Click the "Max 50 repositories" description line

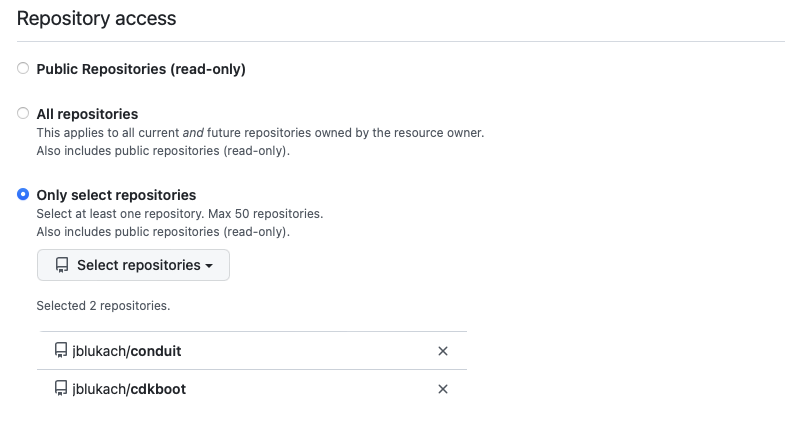pyautogui.click(x=180, y=214)
